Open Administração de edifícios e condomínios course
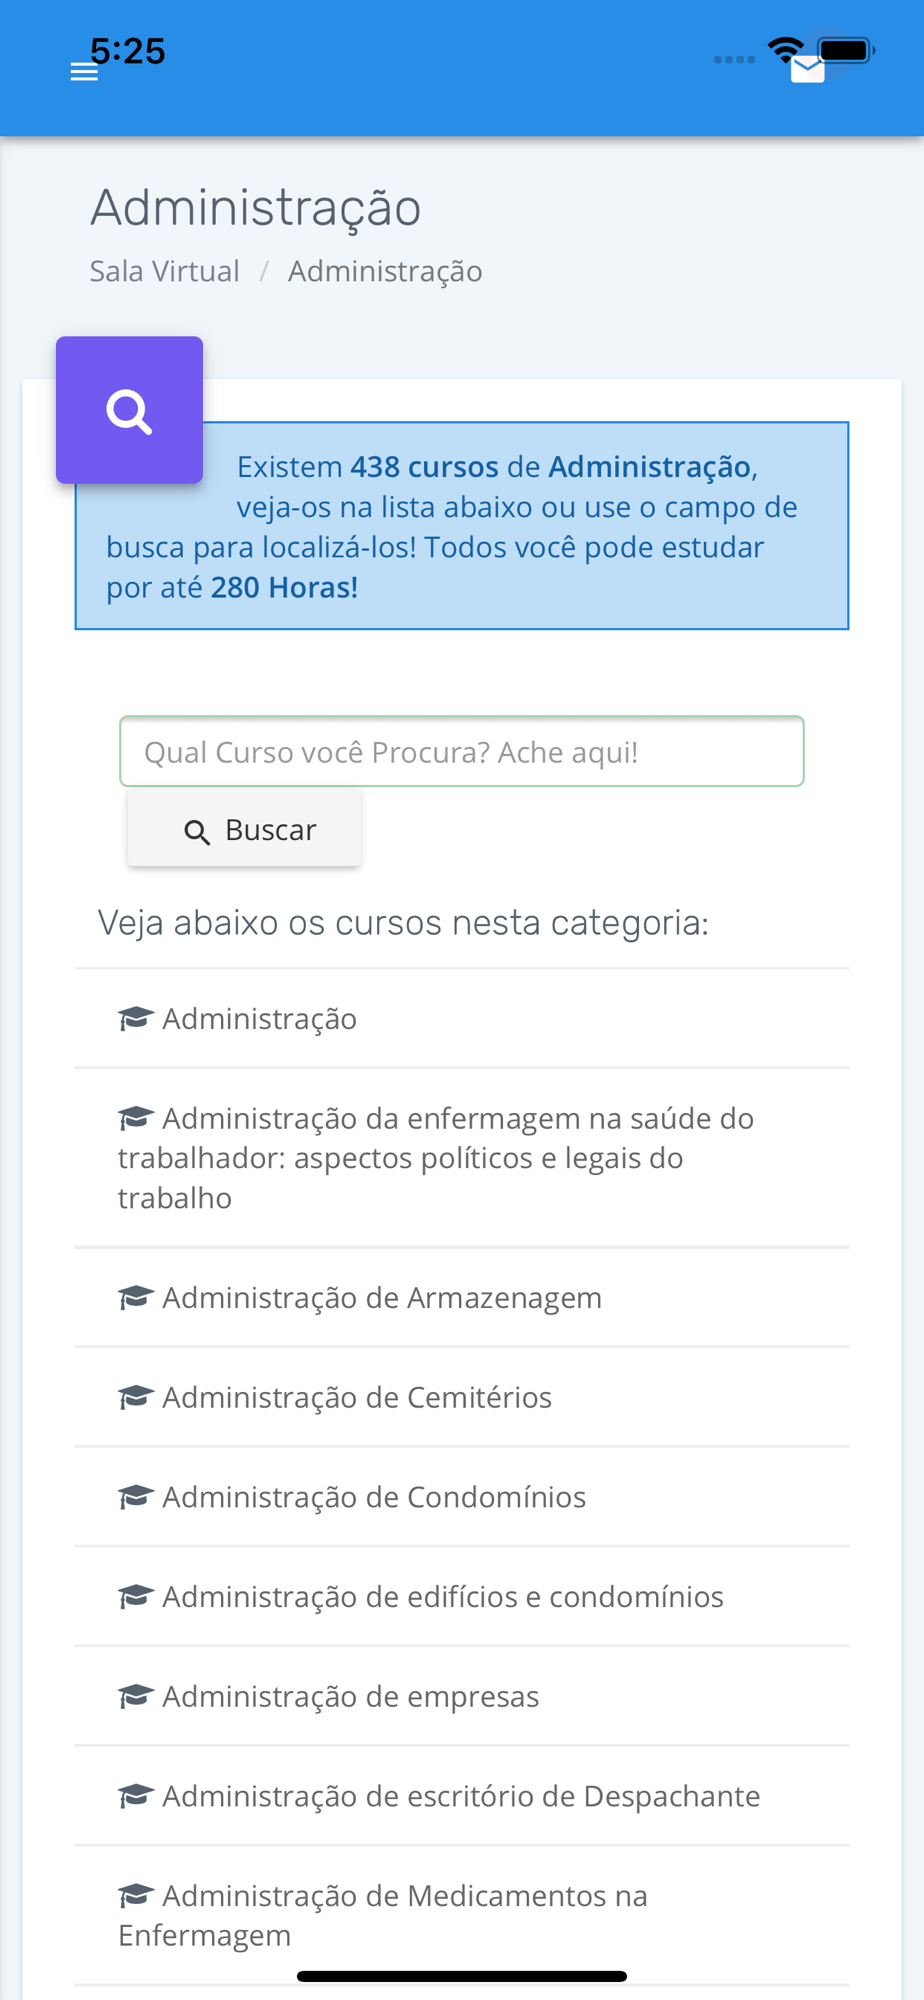 tap(462, 1597)
